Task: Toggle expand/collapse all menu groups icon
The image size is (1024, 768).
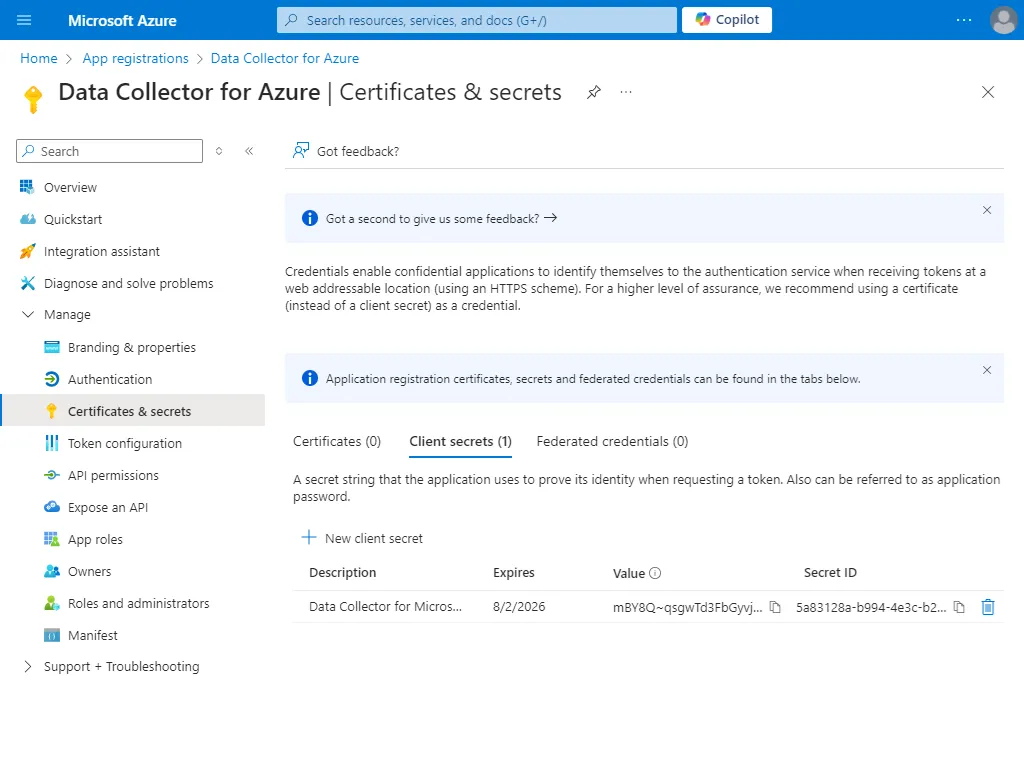Action: [x=219, y=151]
